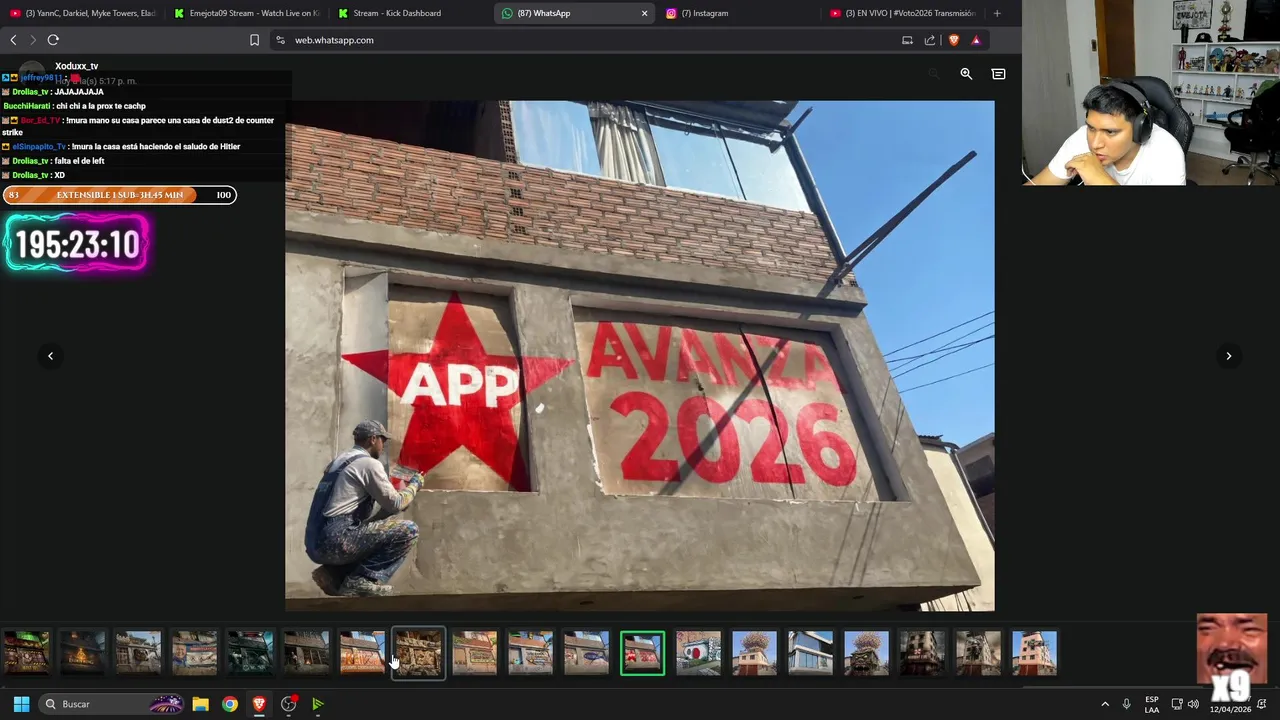Image resolution: width=1280 pixels, height=720 pixels.
Task: Click the Xoduxx_tv sender name
Action: 77,66
